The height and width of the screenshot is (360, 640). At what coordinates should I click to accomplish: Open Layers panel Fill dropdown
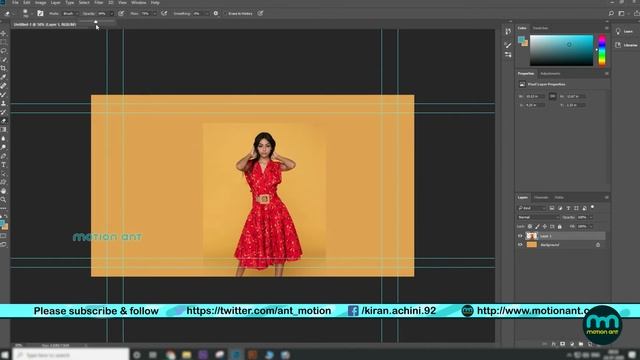click(x=591, y=227)
